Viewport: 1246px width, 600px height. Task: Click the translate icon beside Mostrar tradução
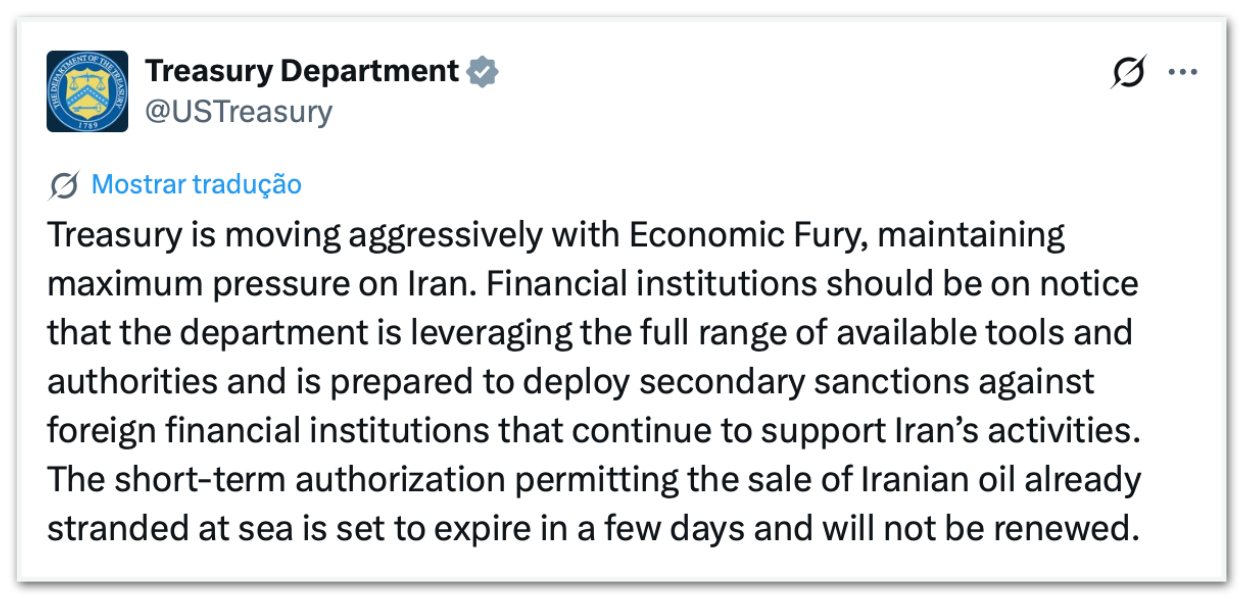click(64, 185)
